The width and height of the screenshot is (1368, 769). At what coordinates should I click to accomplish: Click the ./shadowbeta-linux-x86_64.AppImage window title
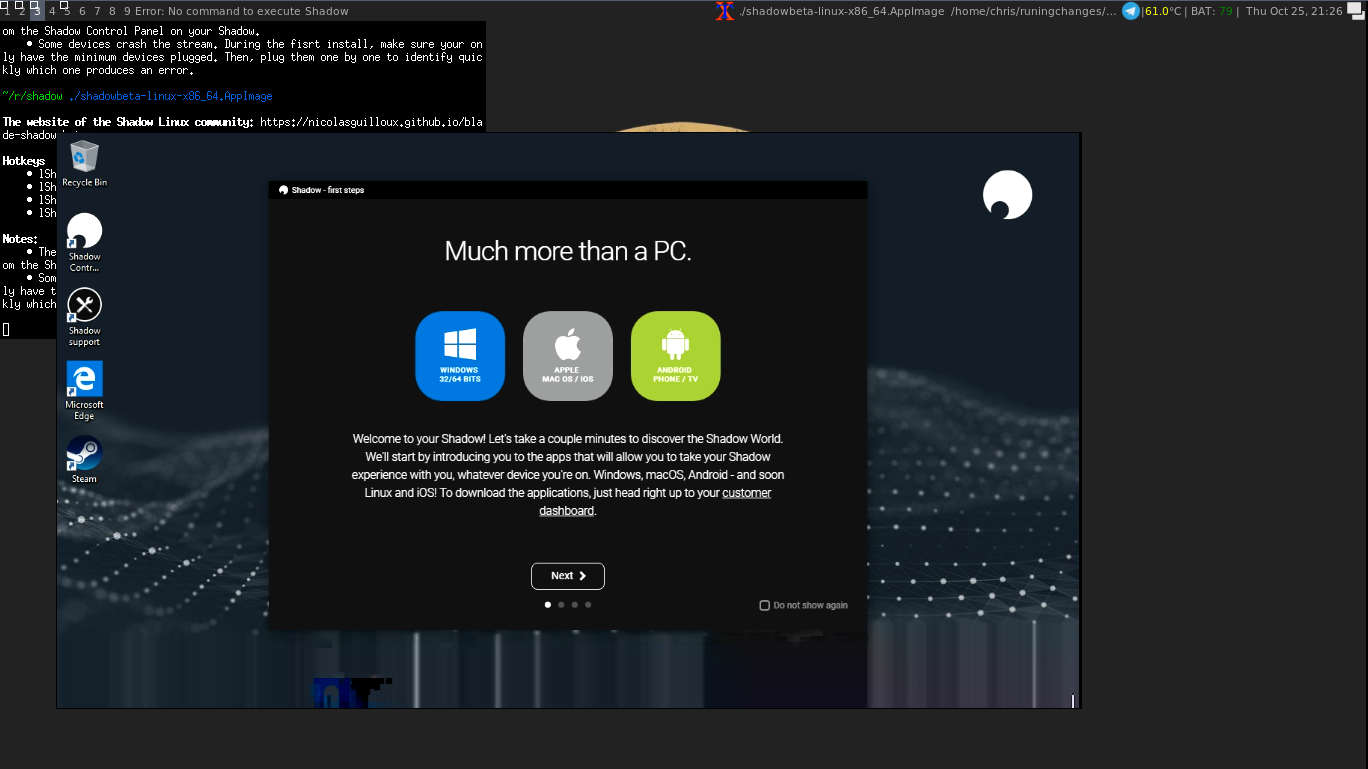pyautogui.click(x=842, y=11)
